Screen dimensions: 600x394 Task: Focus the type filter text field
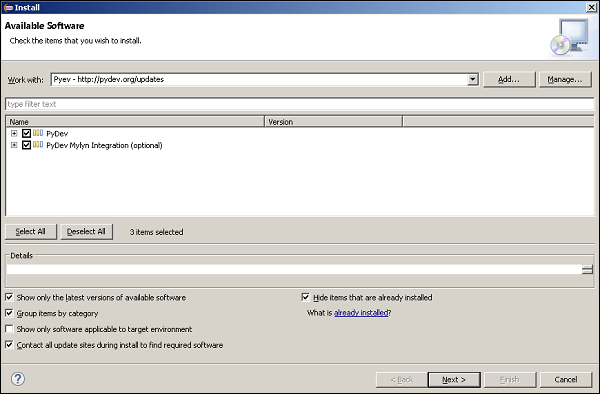pyautogui.click(x=300, y=104)
